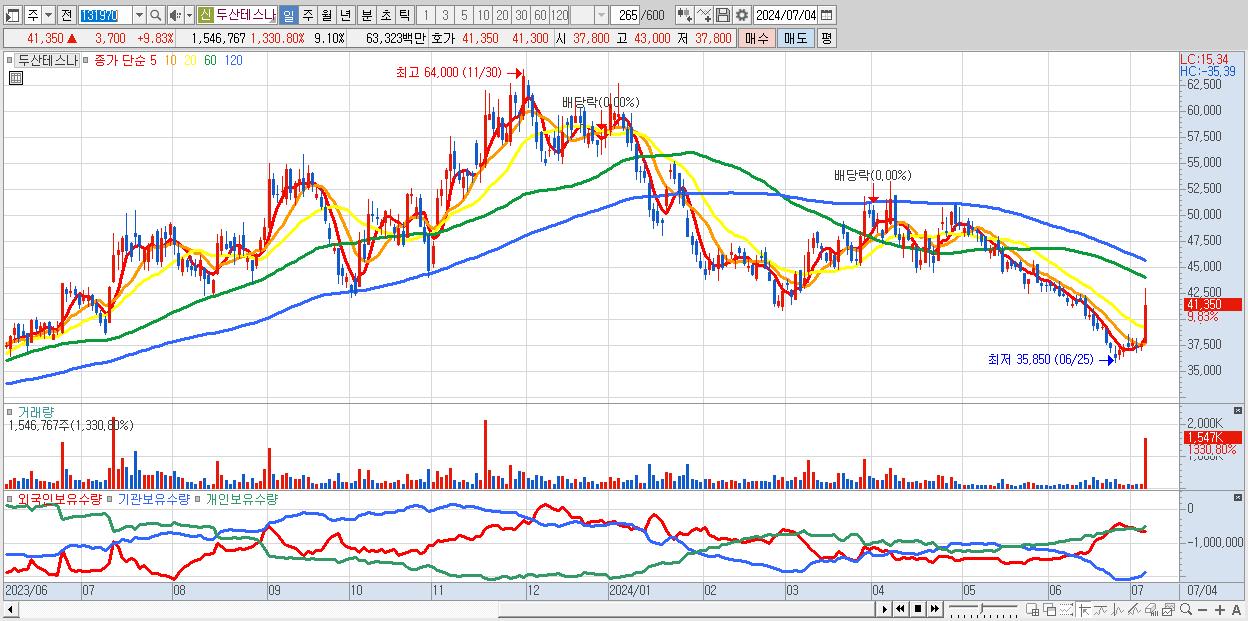Click the play button in bottom playback controls
The height and width of the screenshot is (621, 1248).
(x=885, y=609)
